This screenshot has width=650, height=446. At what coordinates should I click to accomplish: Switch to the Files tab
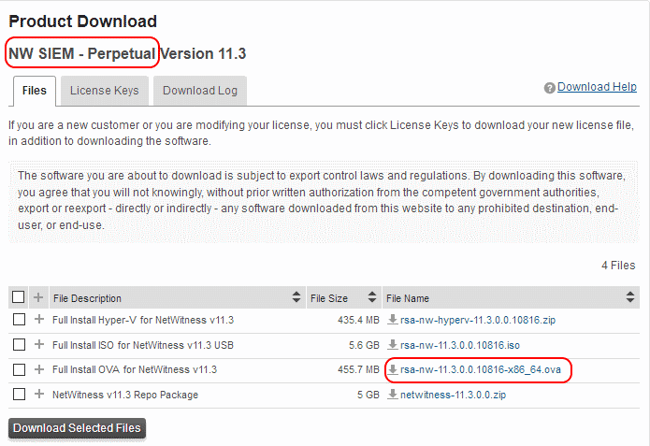34,91
